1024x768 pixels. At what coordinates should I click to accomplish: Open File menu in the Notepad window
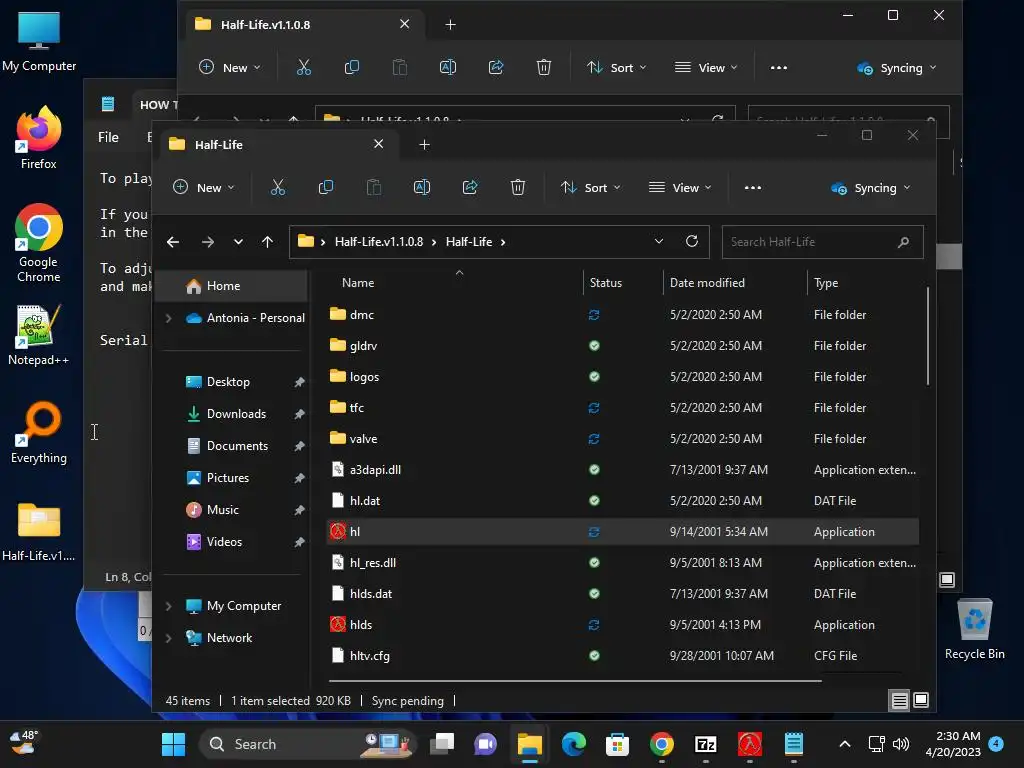coord(108,137)
